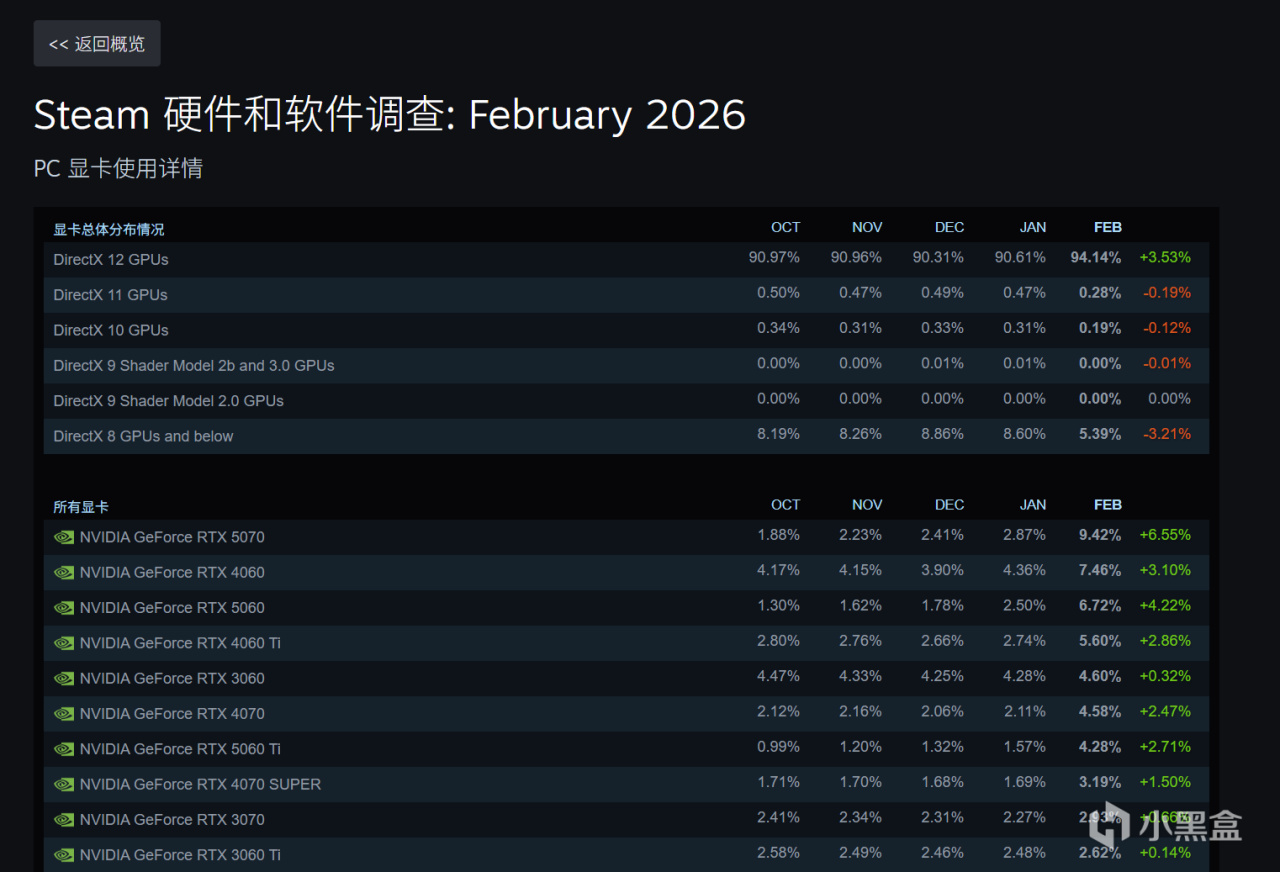Select the DirectX 12 GPUs row
1280x872 pixels.
click(x=111, y=260)
